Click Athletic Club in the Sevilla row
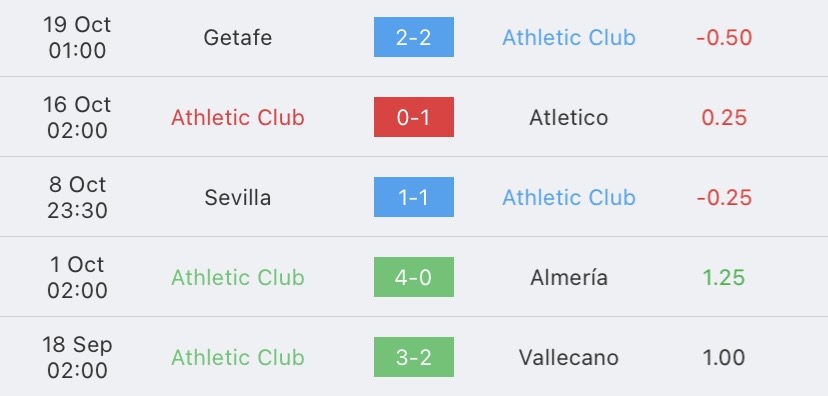This screenshot has height=396, width=828. (569, 197)
